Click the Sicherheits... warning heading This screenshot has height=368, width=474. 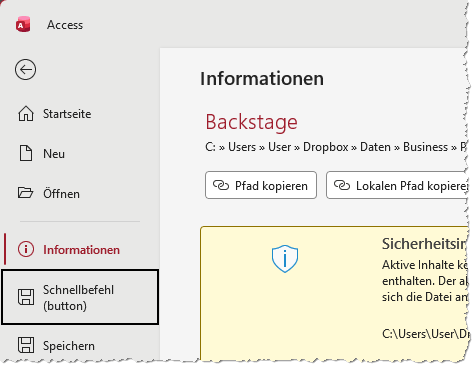tap(424, 244)
